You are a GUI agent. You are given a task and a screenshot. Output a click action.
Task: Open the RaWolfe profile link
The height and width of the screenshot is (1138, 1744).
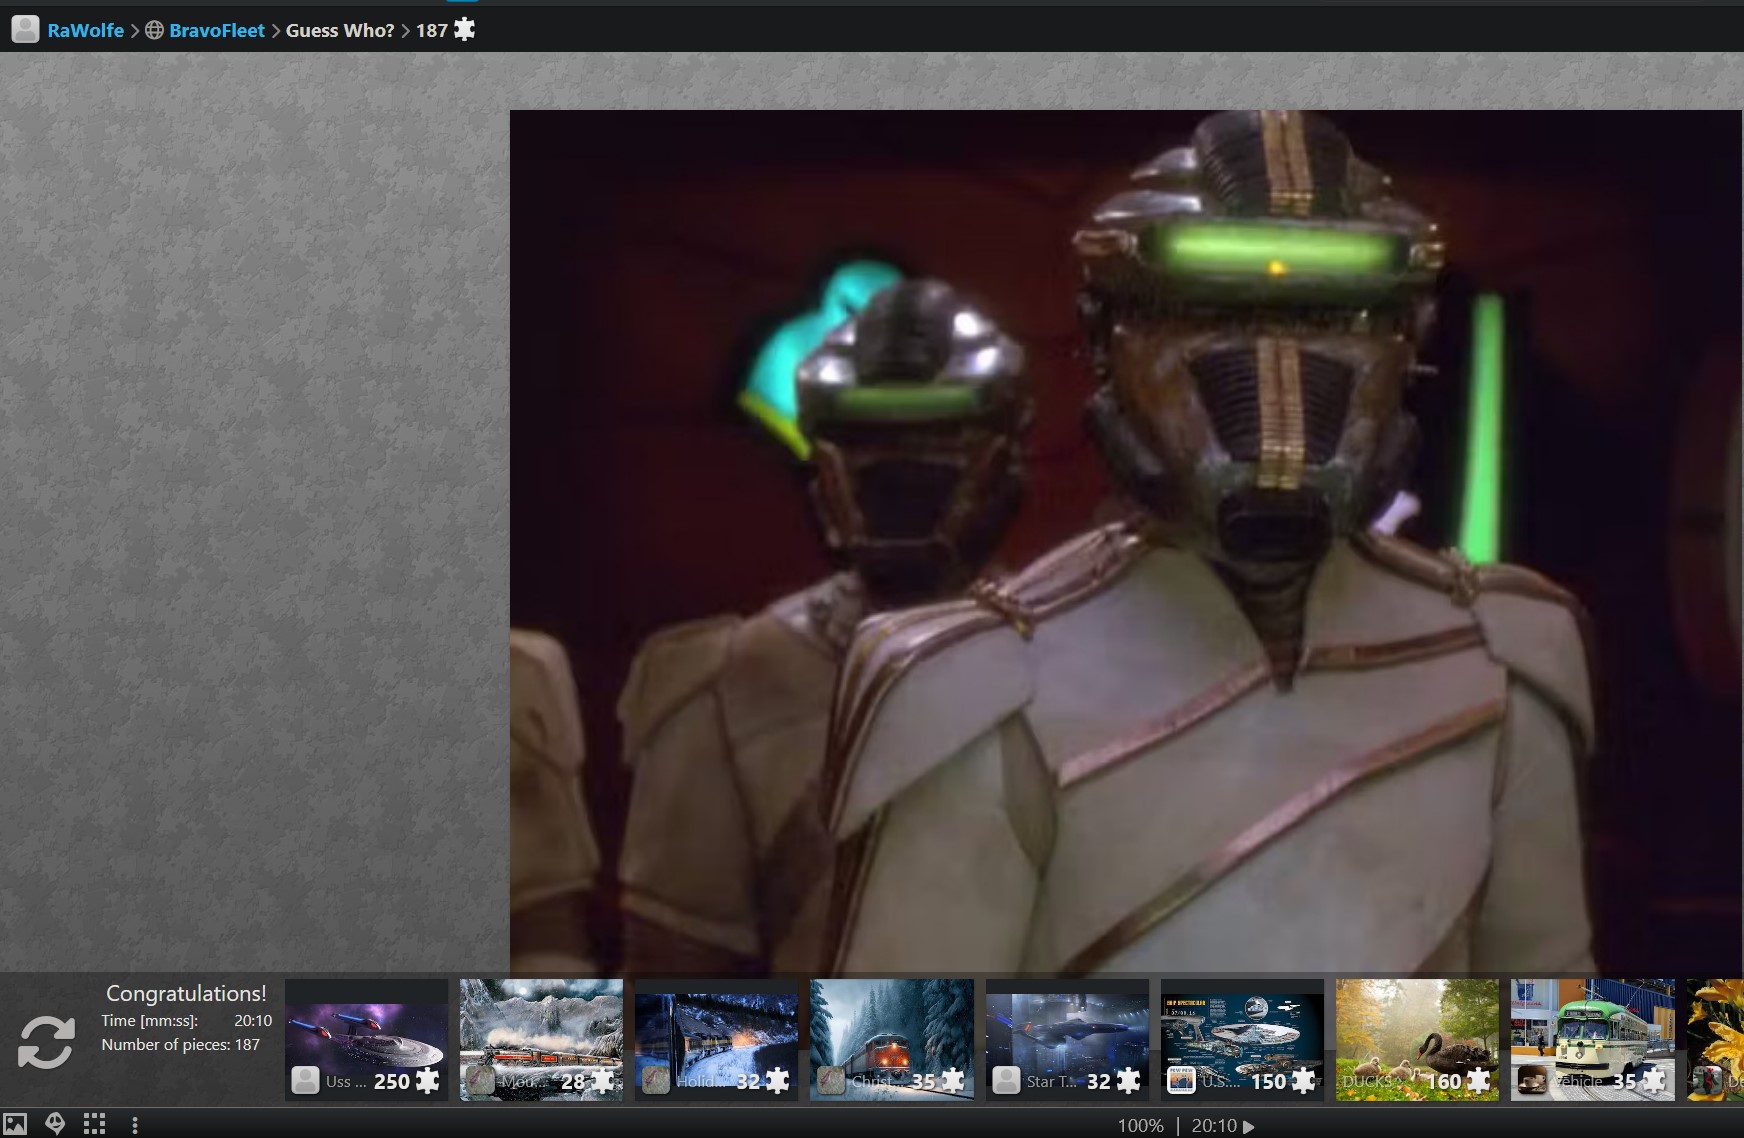85,30
